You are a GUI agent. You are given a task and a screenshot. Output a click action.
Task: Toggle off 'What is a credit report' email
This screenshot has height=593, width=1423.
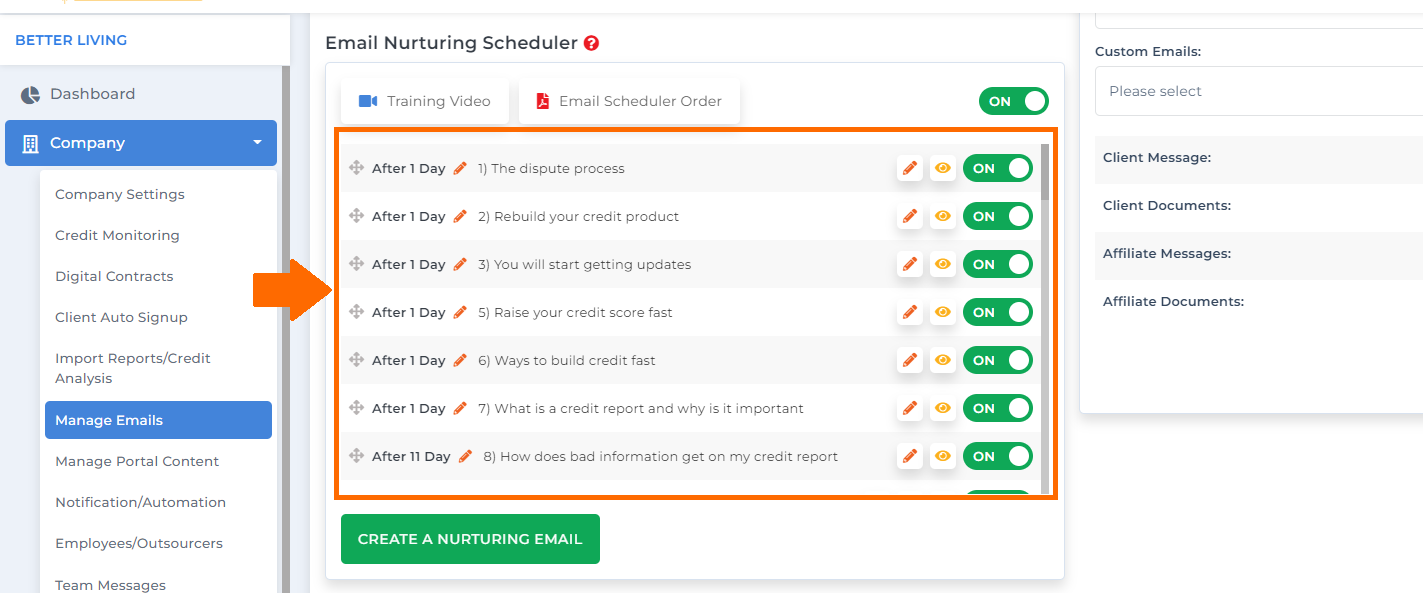[998, 408]
